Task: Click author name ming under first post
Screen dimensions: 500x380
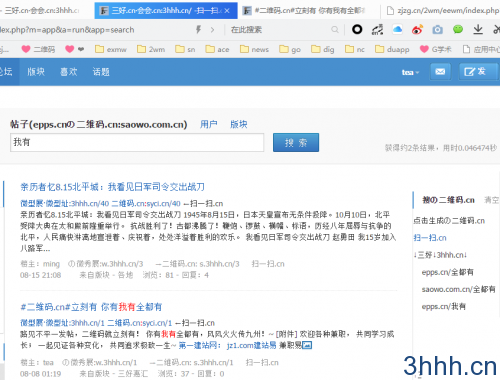Action: pos(51,264)
